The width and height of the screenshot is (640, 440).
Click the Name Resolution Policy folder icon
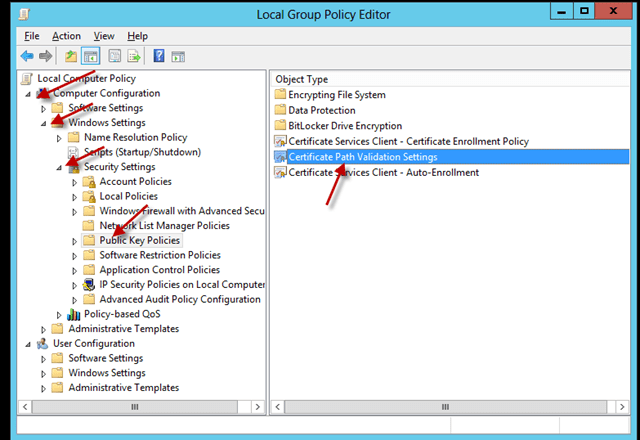tap(73, 137)
